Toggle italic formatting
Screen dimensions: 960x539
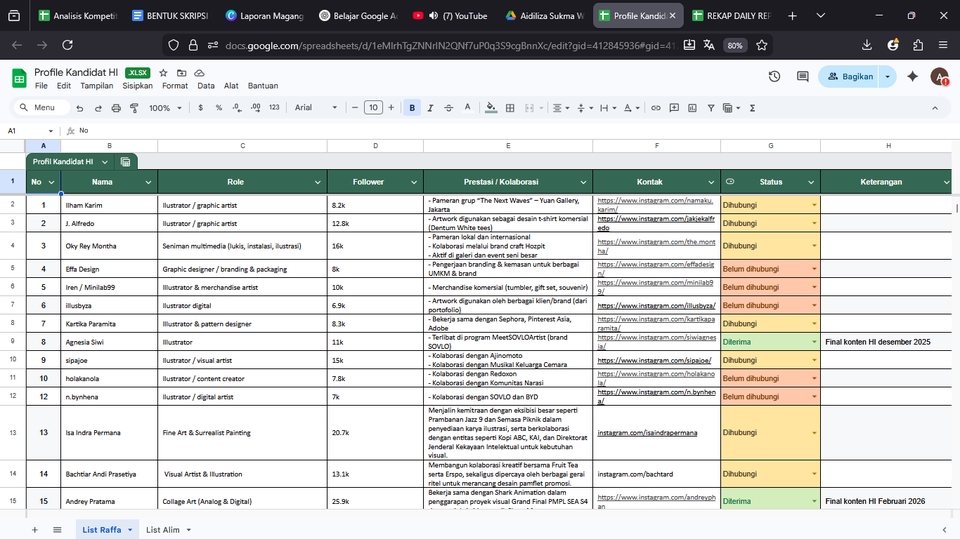[x=430, y=108]
